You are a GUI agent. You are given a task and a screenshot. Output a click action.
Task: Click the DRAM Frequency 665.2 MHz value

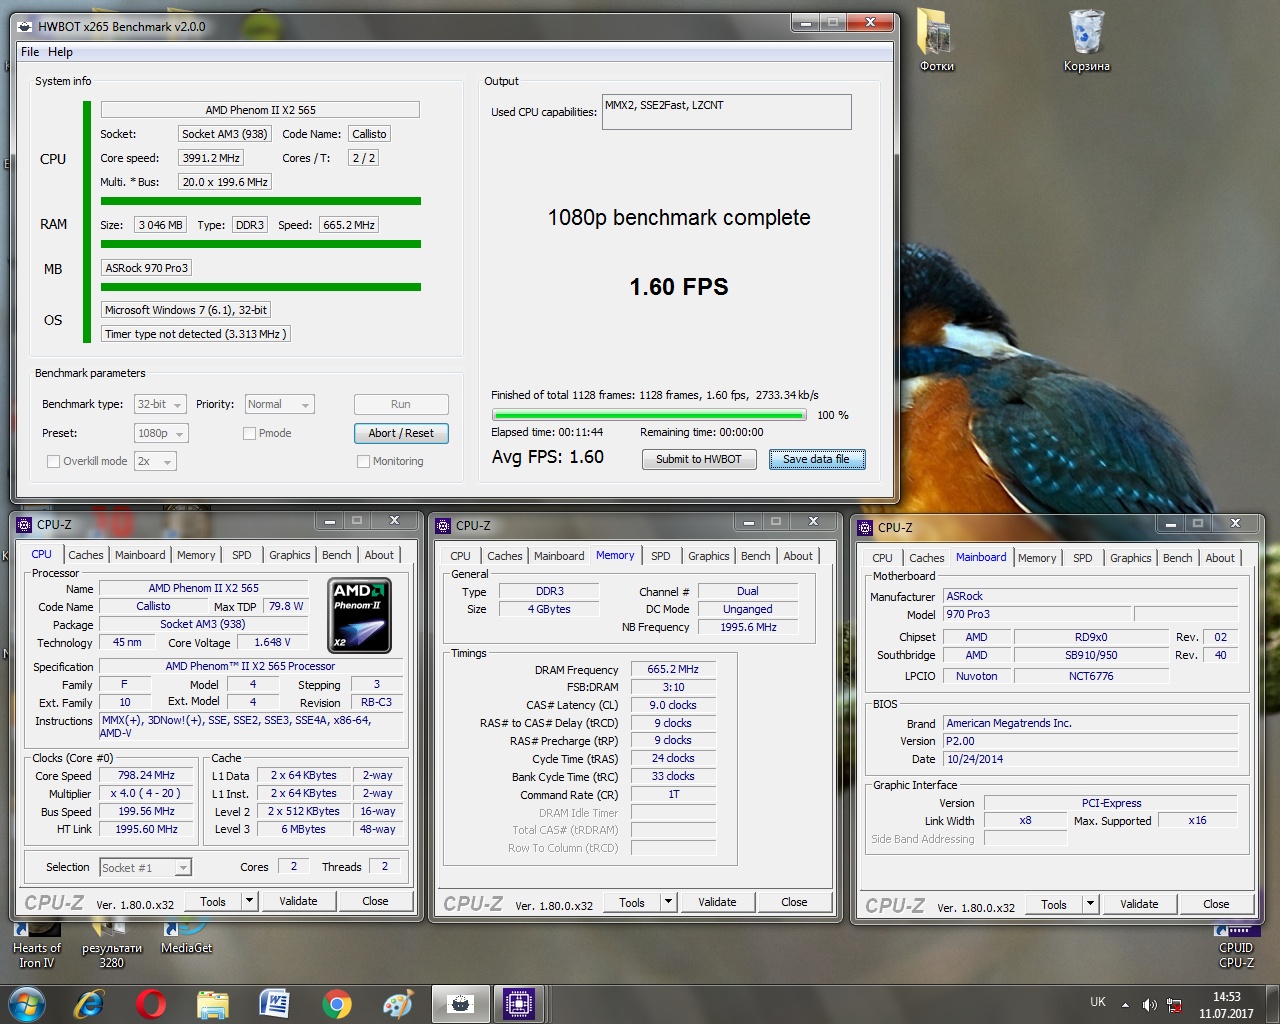tap(673, 670)
